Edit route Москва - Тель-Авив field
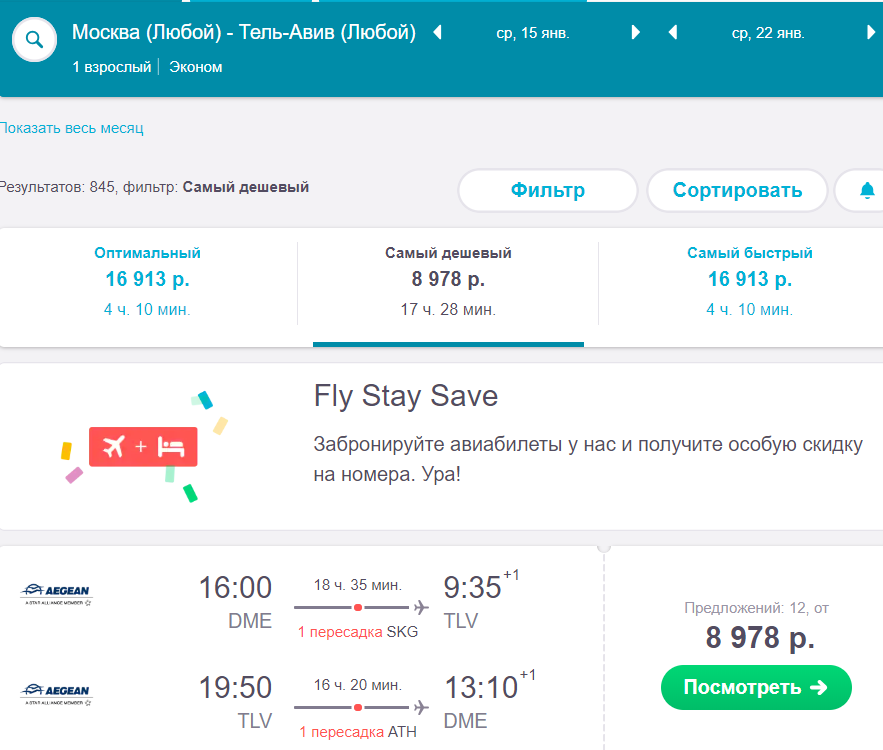Image resolution: width=883 pixels, height=750 pixels. [x=244, y=32]
